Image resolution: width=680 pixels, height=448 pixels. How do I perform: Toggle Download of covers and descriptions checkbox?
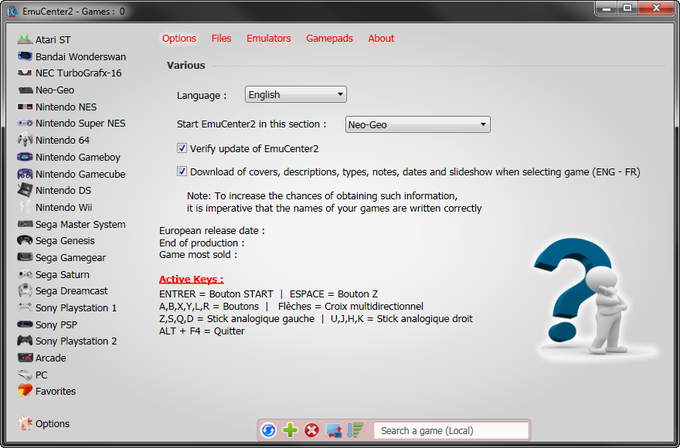click(x=182, y=171)
